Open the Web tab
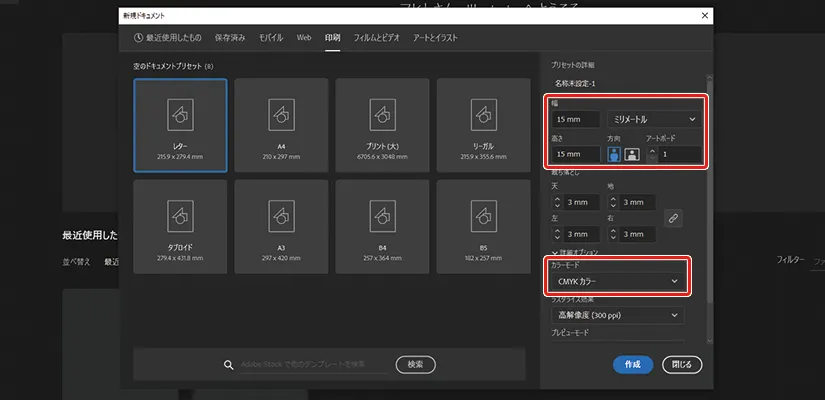The height and width of the screenshot is (400, 825). click(x=304, y=37)
